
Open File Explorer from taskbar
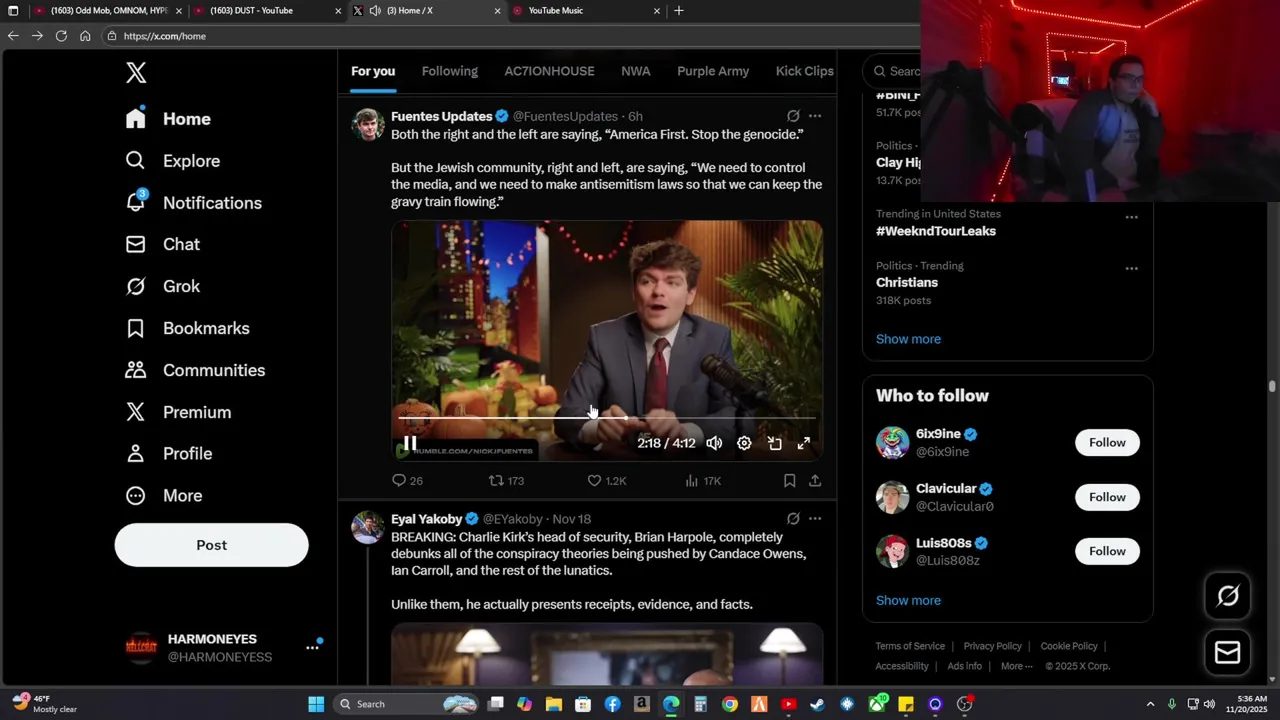coord(553,704)
